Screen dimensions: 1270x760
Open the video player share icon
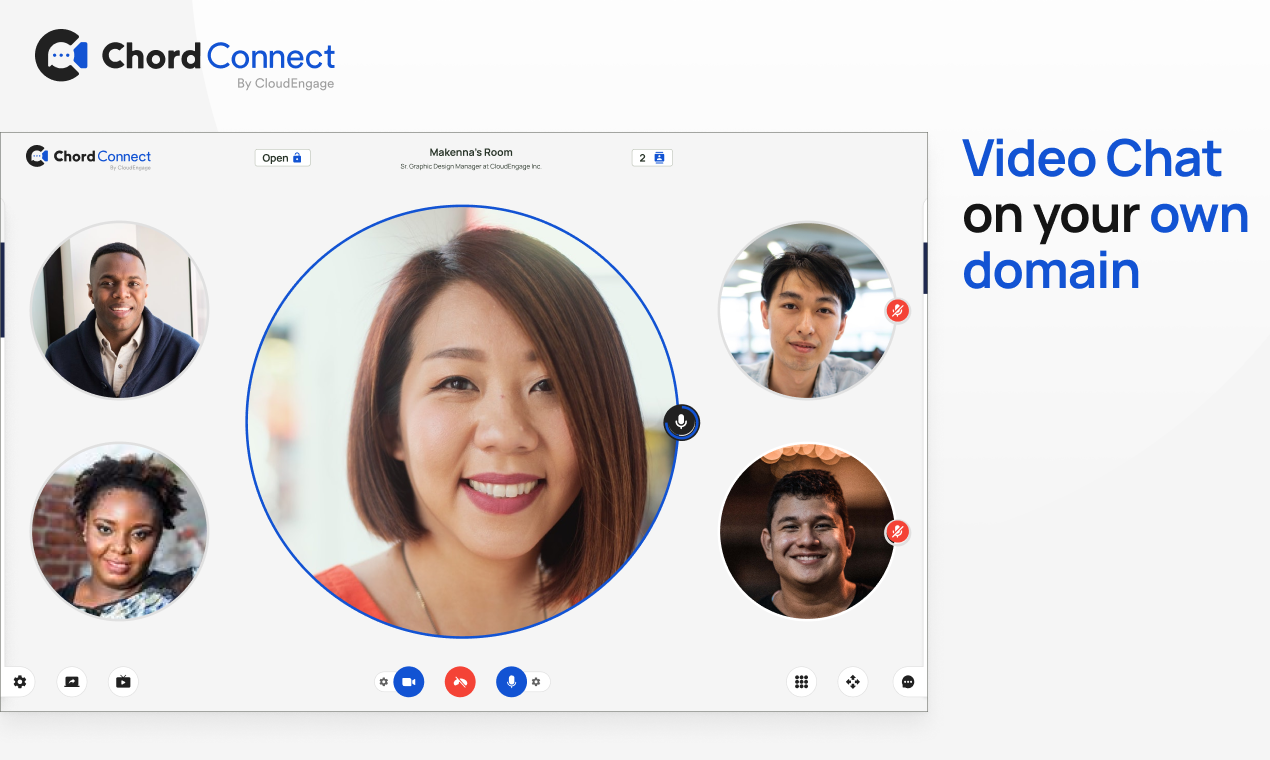(x=123, y=682)
